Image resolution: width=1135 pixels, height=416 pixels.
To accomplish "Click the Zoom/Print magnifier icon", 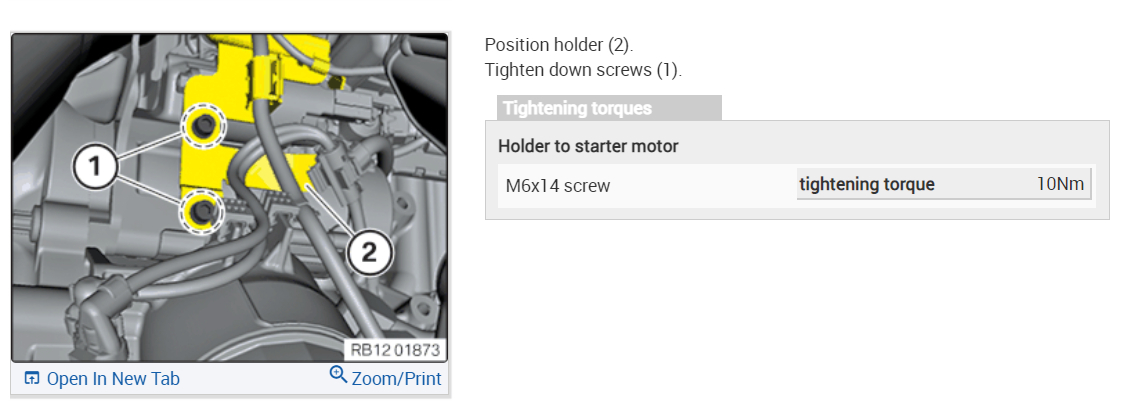I will pos(338,376).
